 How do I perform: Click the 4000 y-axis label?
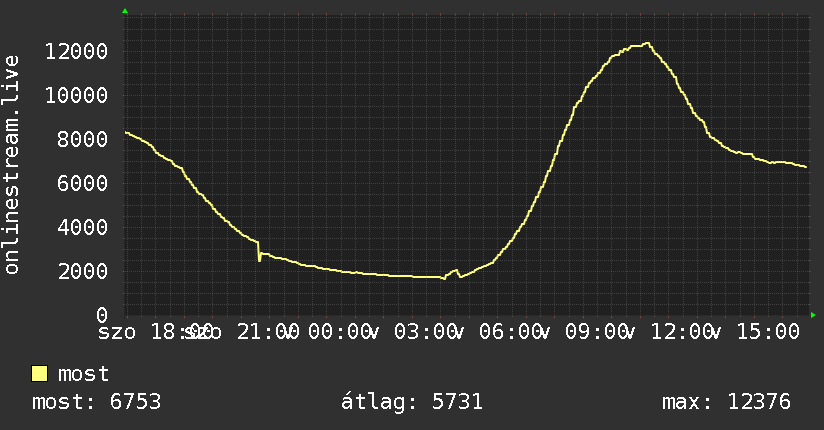(x=83, y=227)
